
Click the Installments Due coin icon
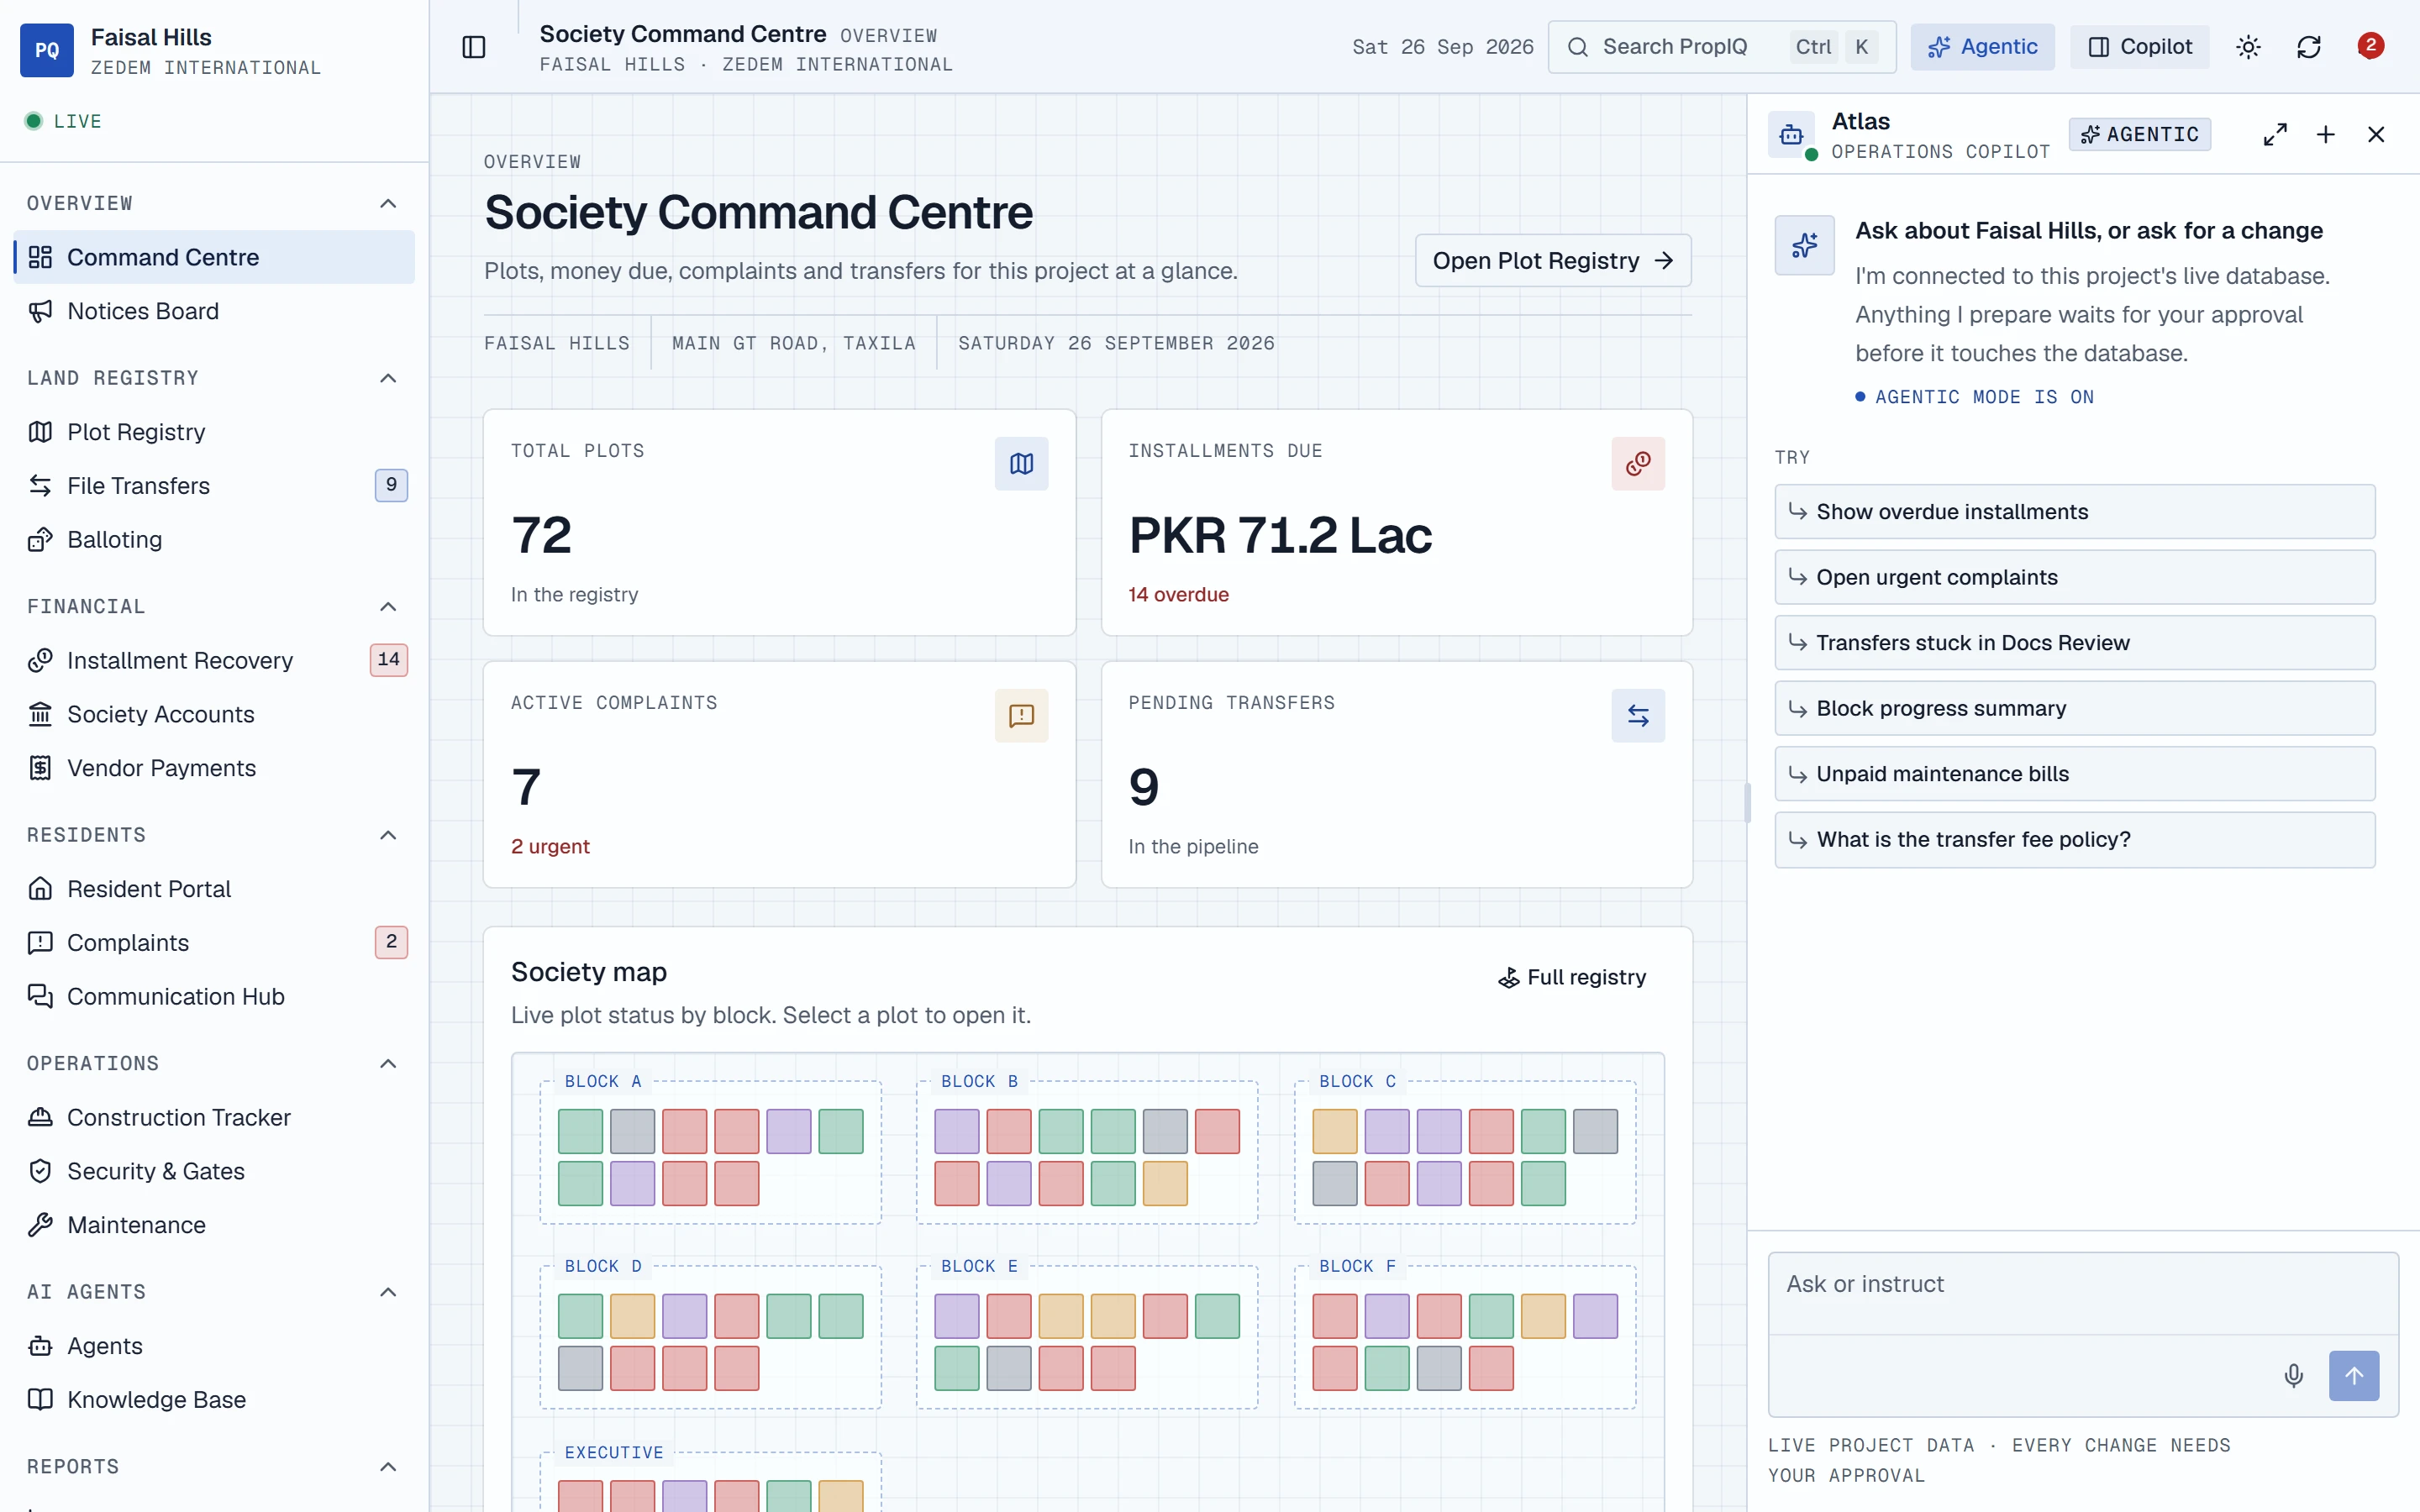pyautogui.click(x=1638, y=463)
